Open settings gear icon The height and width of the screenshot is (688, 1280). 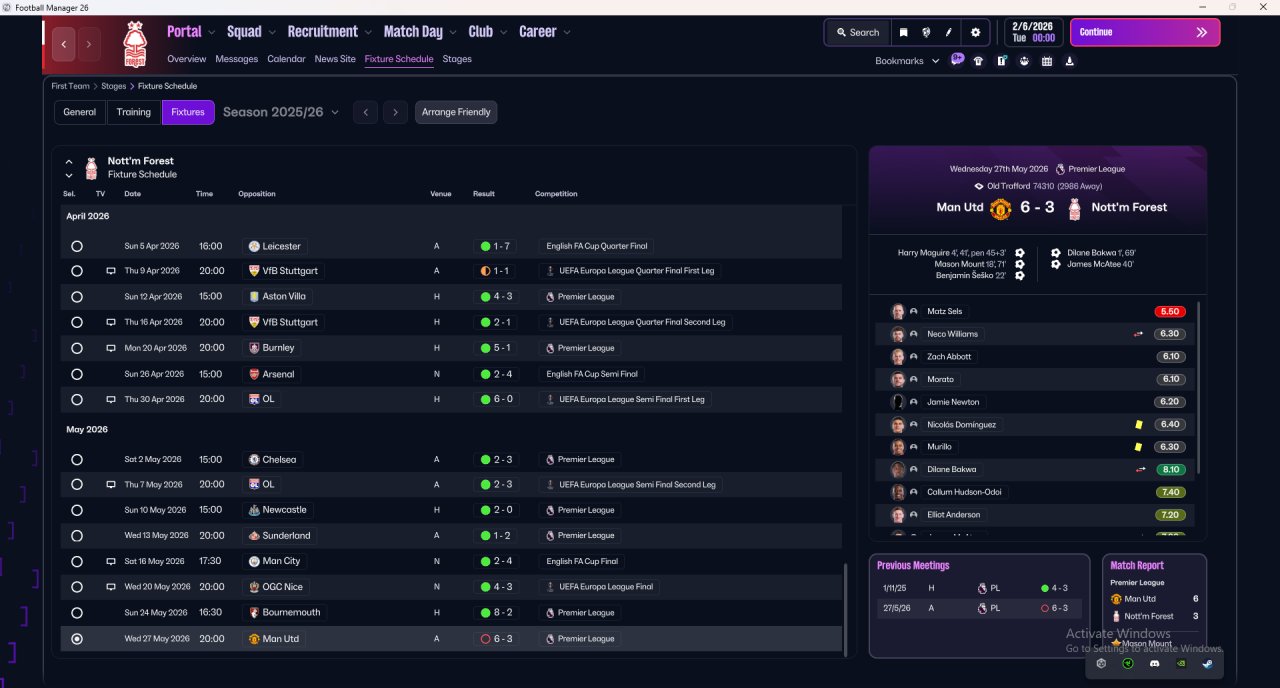[x=976, y=32]
